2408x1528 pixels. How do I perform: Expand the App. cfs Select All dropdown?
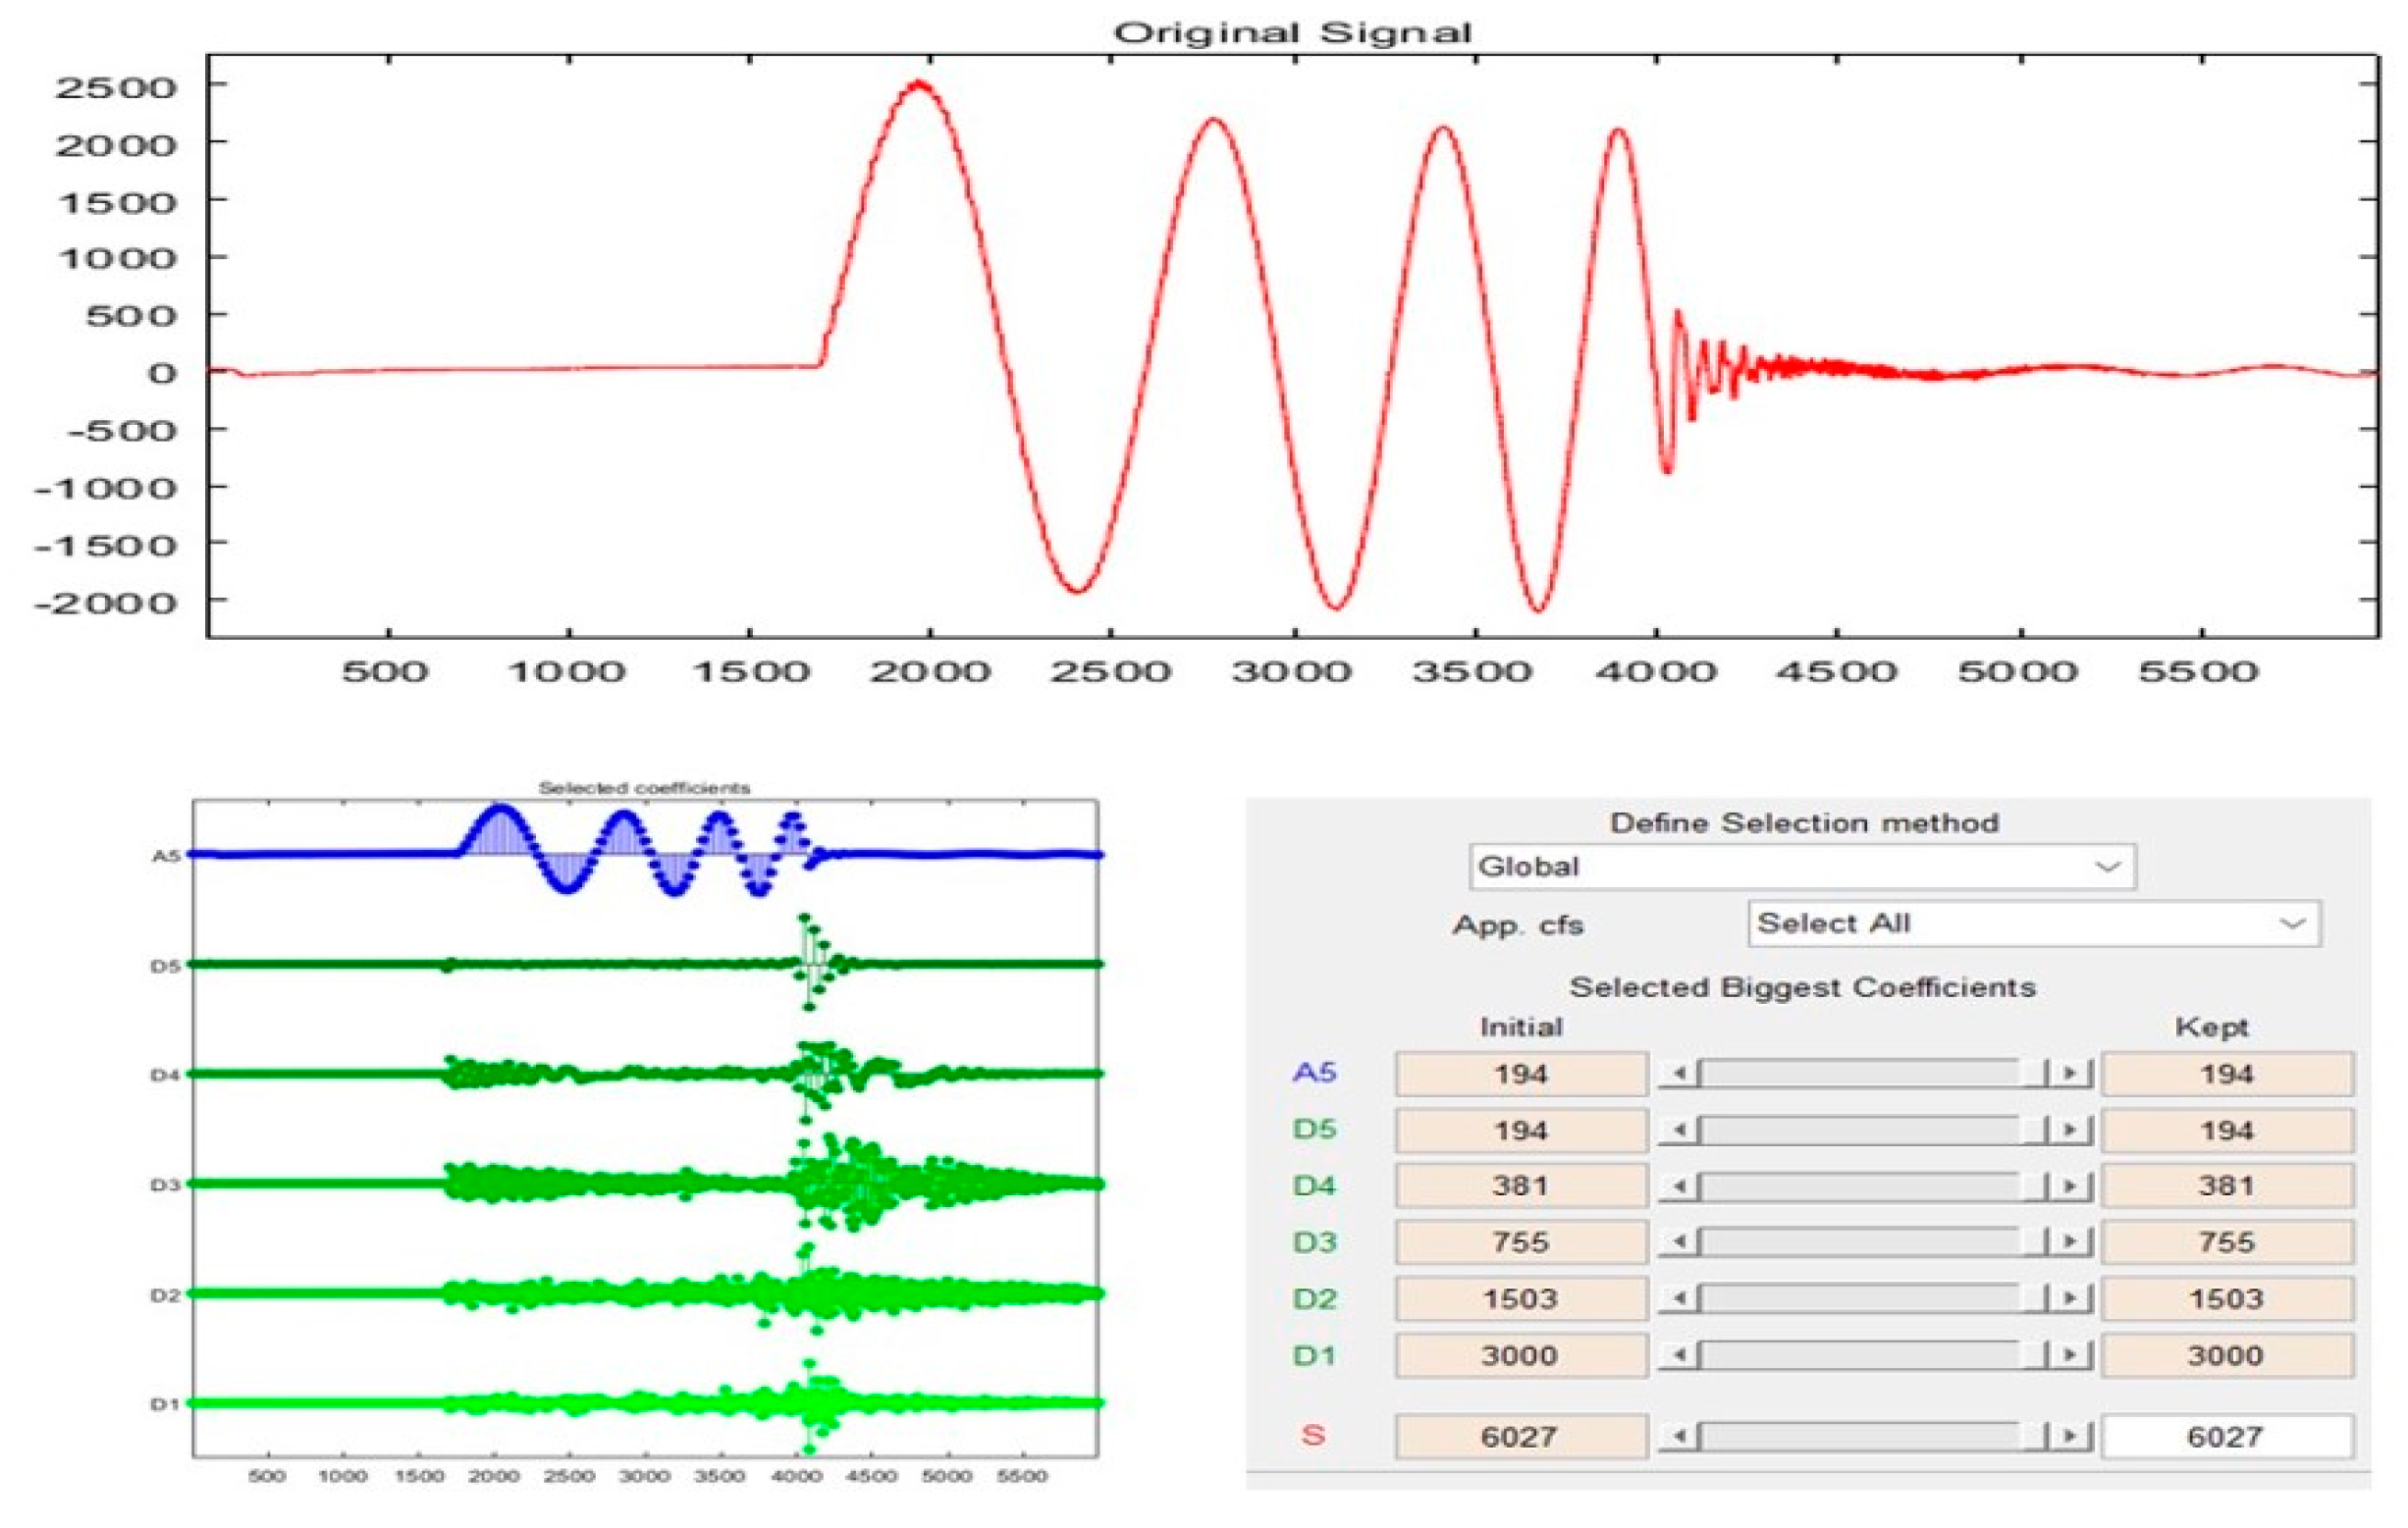pos(2034,923)
